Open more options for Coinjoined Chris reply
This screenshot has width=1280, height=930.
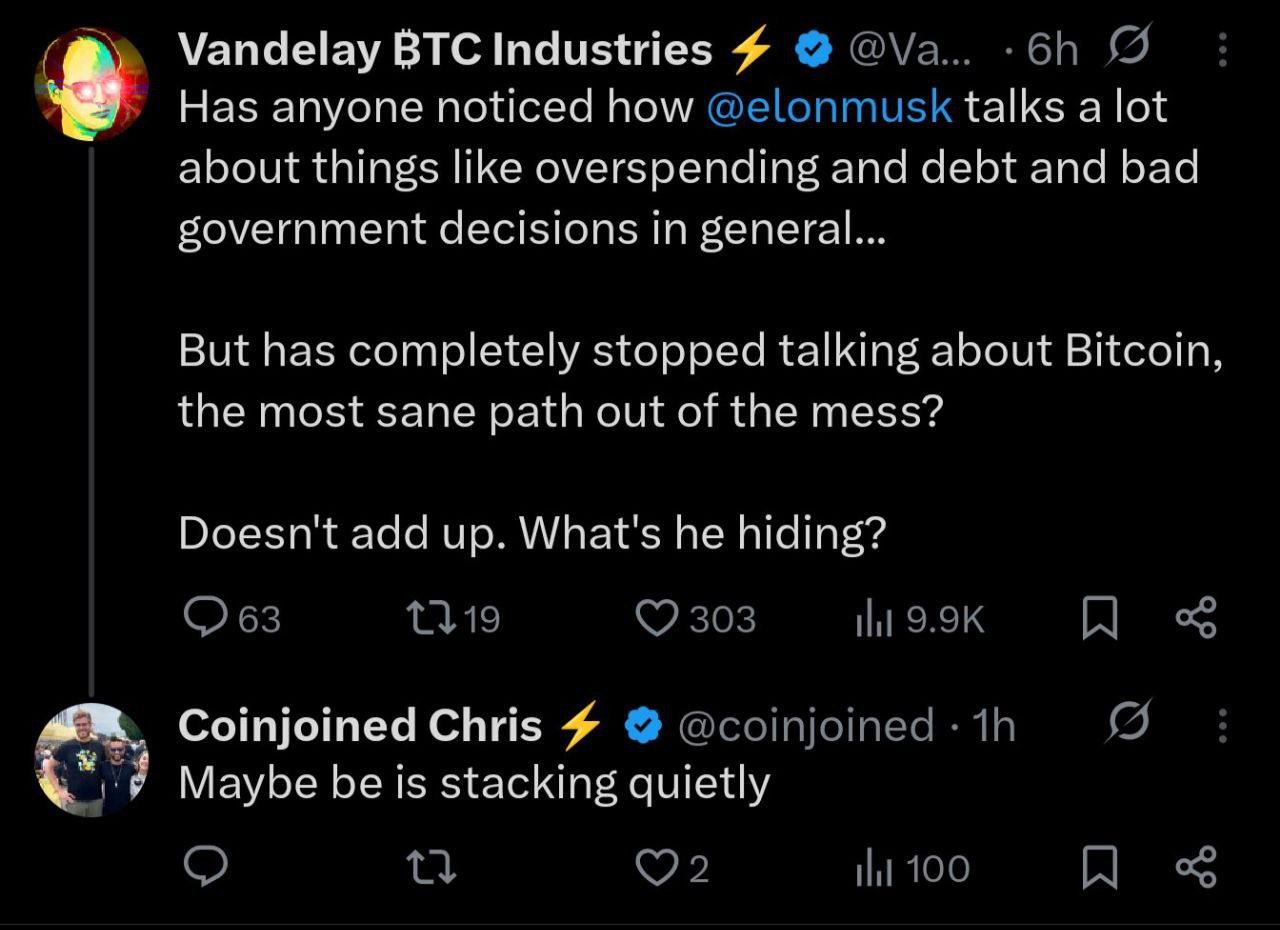coord(1222,726)
